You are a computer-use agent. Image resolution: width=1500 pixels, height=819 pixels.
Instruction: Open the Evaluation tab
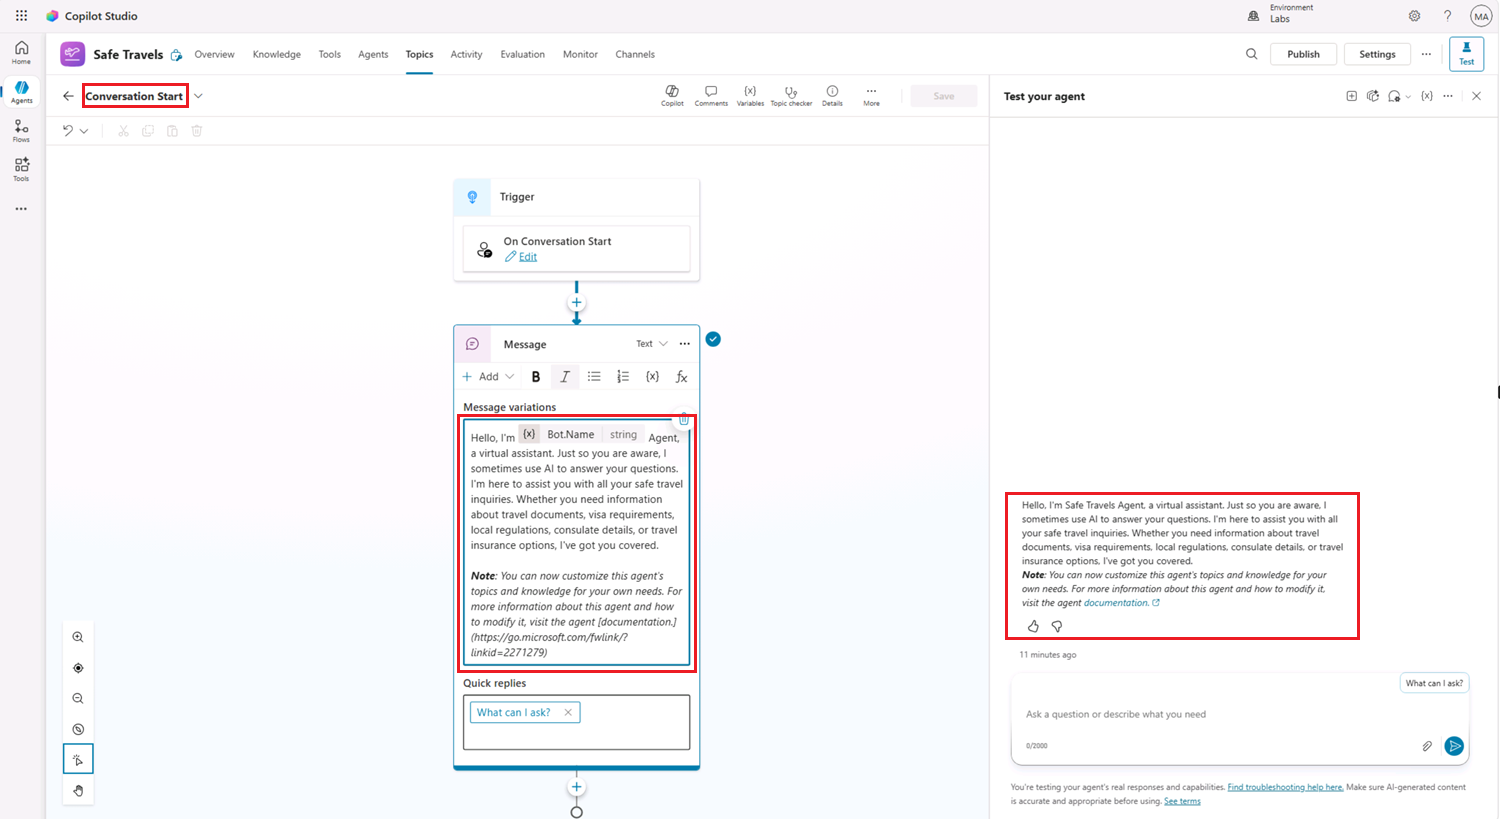pyautogui.click(x=523, y=54)
